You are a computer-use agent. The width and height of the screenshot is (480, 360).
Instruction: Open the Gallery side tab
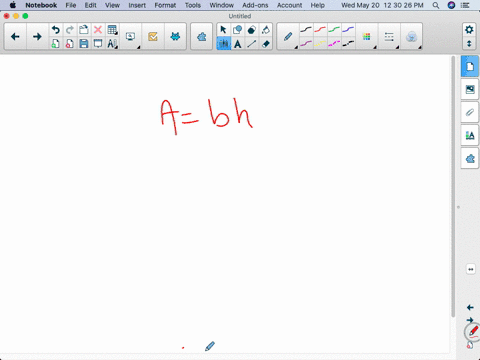point(470,89)
